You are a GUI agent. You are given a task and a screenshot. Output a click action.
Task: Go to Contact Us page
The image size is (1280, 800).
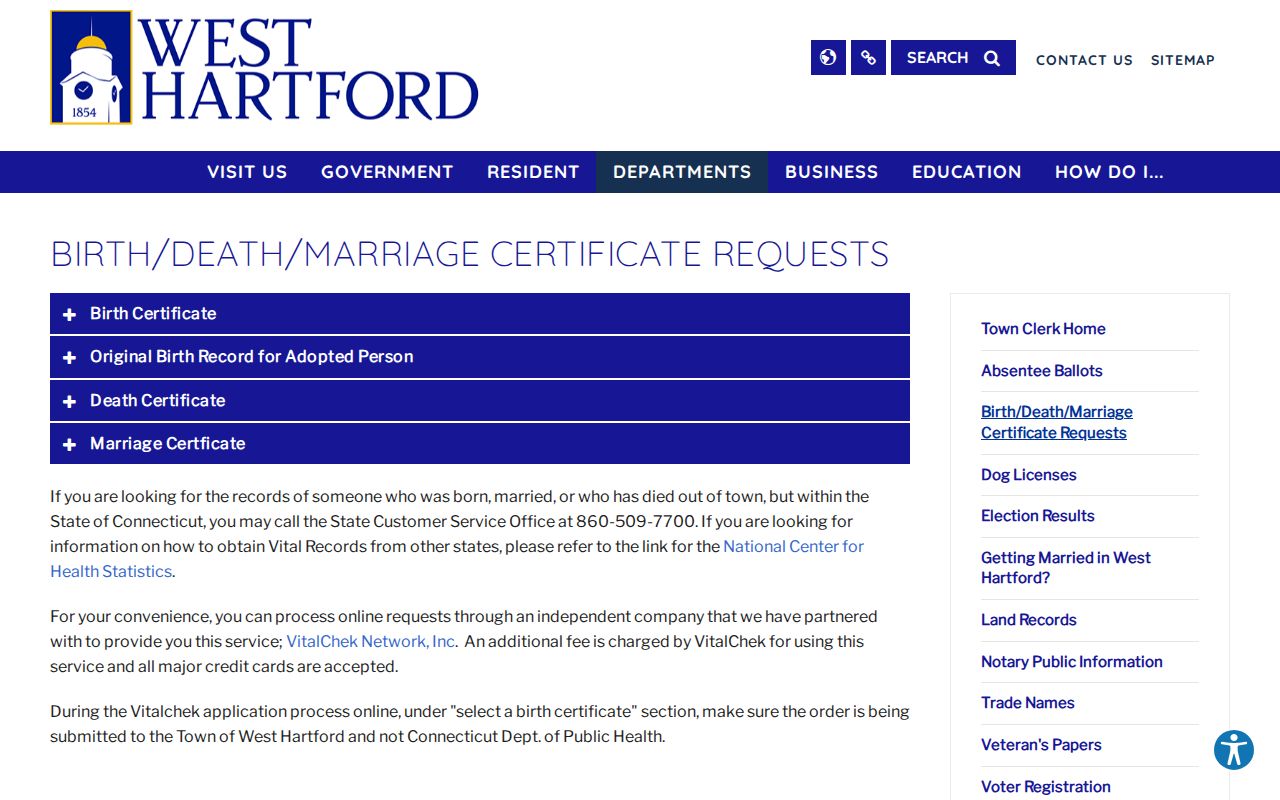pyautogui.click(x=1084, y=60)
